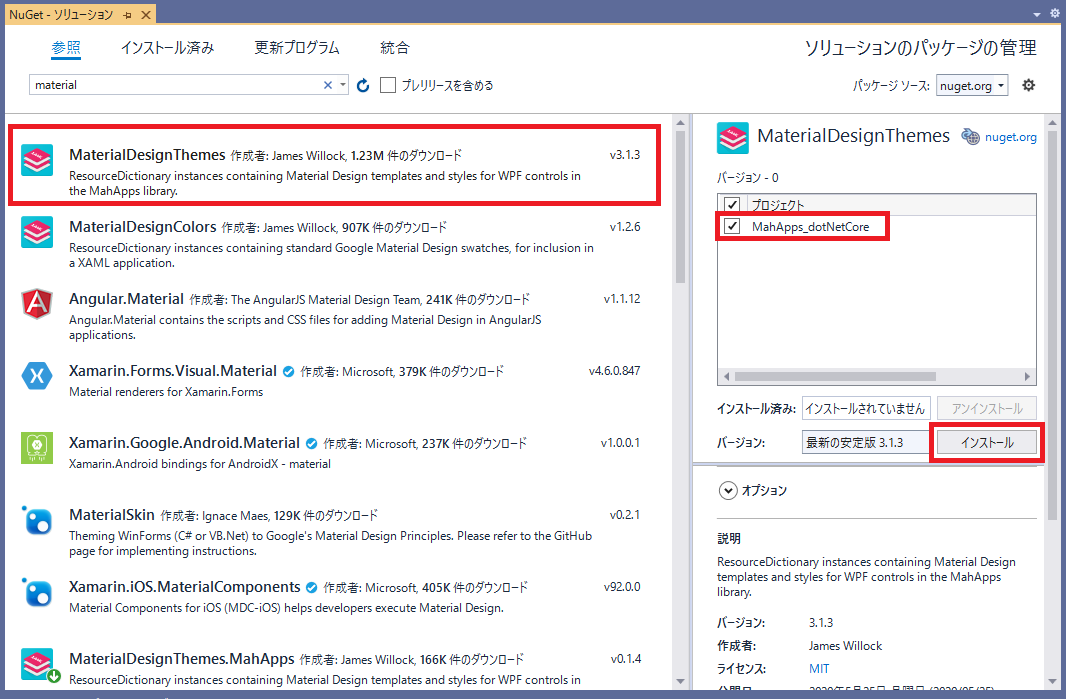Screen dimensions: 1066x699
Task: Select the Xamarin.Google.Android.Material package title
Action: [x=184, y=443]
